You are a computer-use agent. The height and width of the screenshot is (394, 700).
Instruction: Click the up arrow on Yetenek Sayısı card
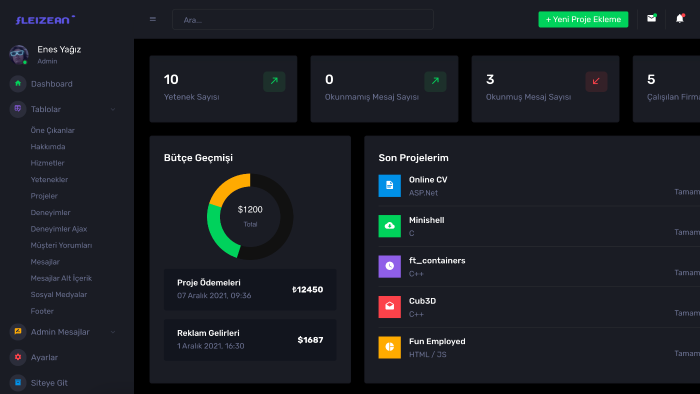pyautogui.click(x=274, y=81)
